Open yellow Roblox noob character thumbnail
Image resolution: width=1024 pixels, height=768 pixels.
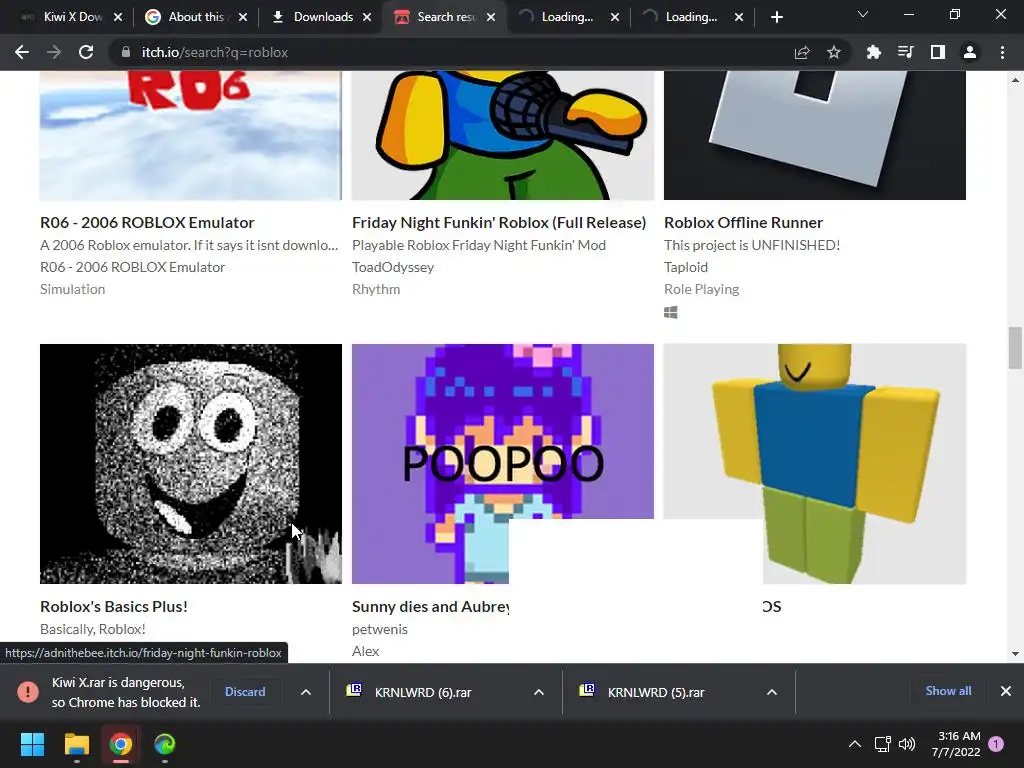click(815, 464)
